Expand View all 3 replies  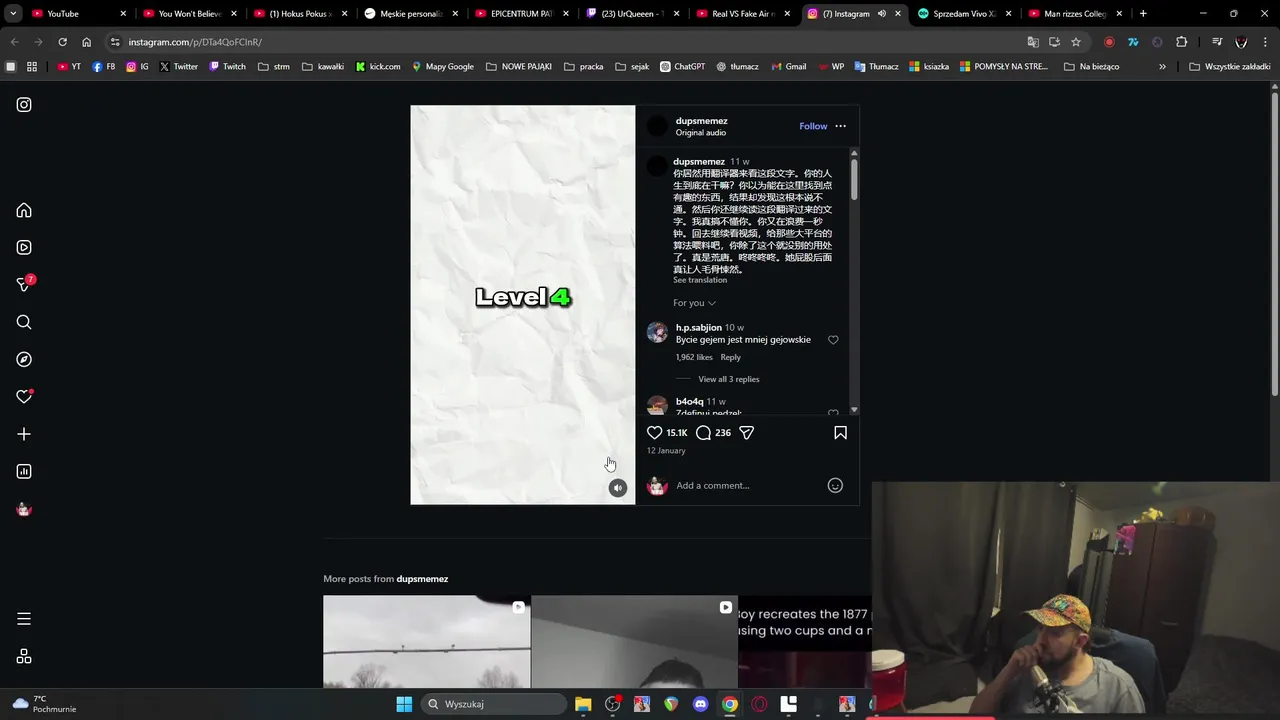729,379
